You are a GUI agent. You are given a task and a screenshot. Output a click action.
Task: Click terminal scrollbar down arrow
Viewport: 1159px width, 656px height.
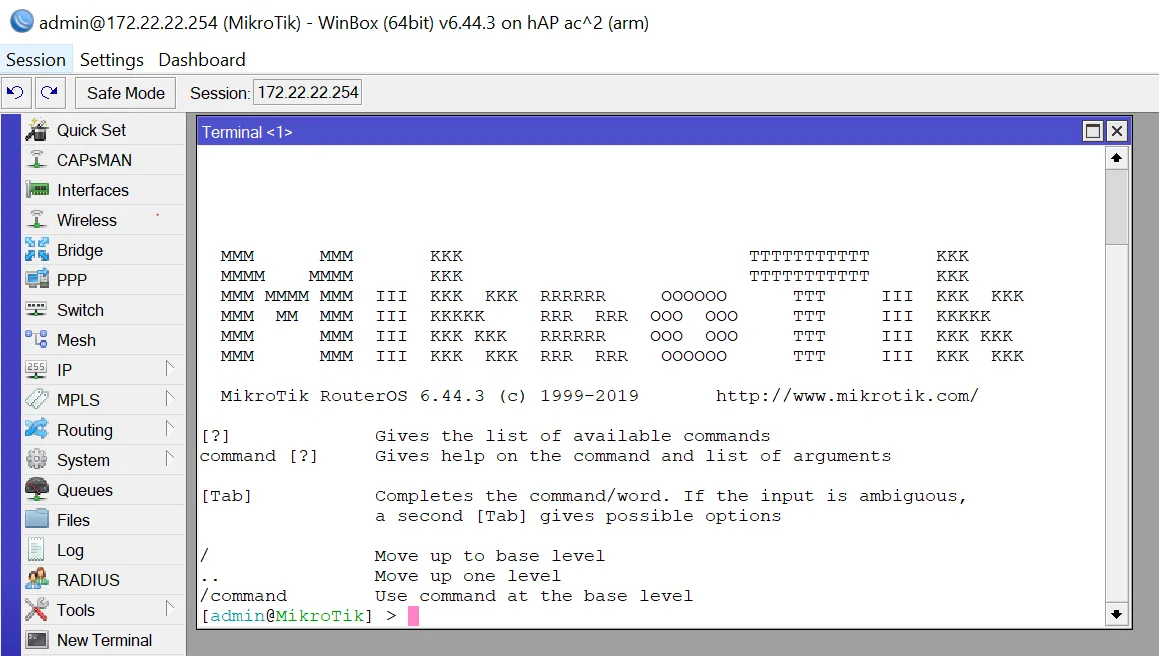point(1116,614)
